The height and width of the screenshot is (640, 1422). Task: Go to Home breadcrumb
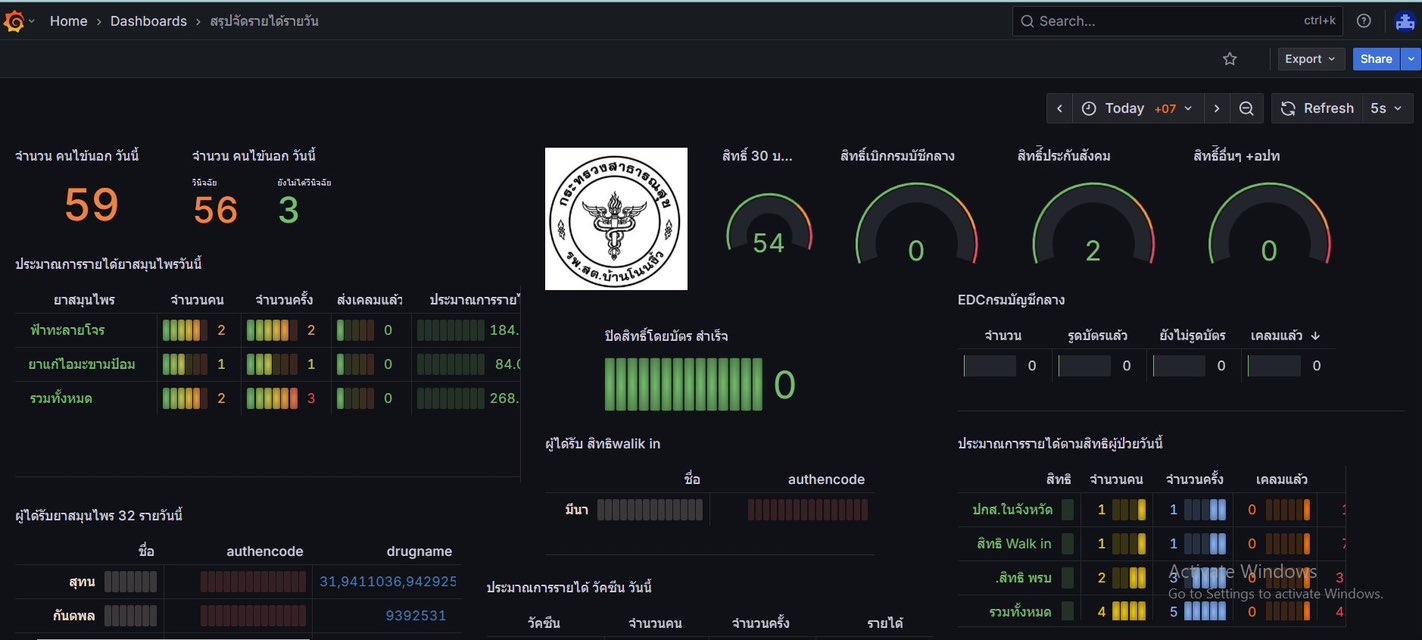tap(68, 21)
